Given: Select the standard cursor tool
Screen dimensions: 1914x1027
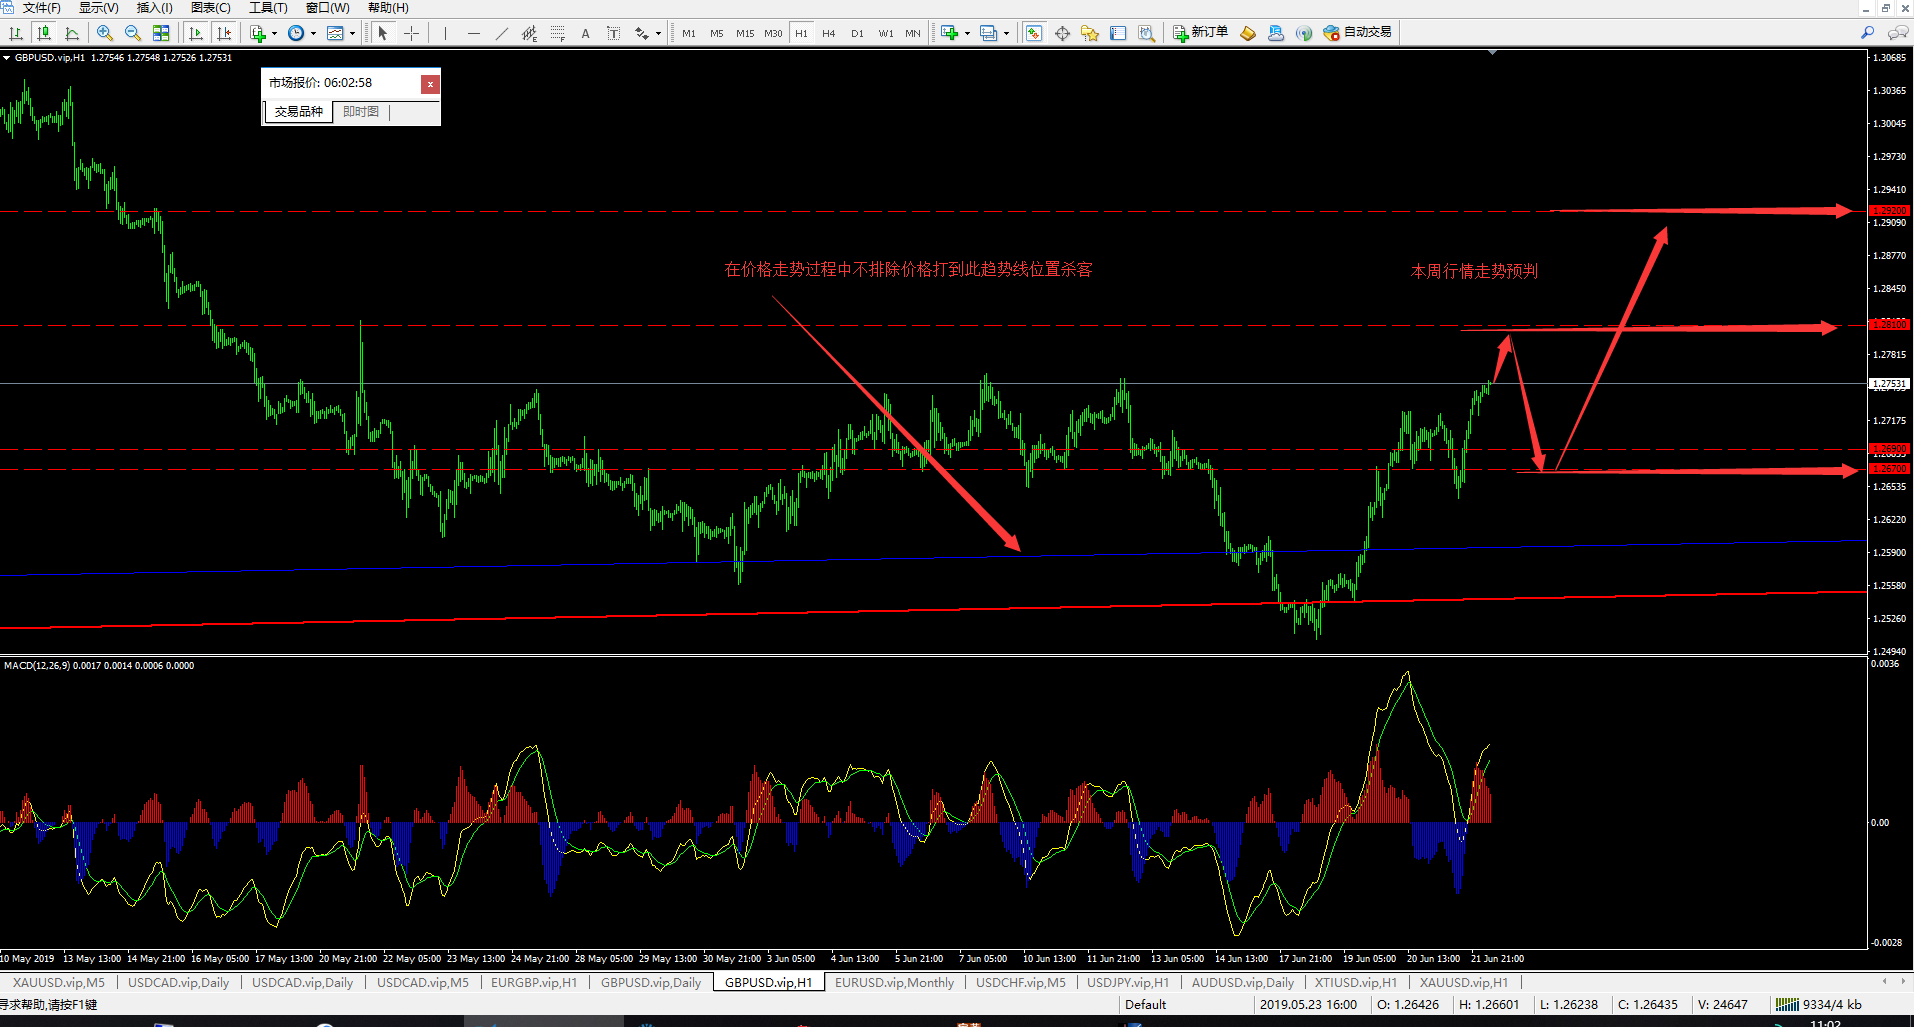Looking at the screenshot, I should 383,33.
